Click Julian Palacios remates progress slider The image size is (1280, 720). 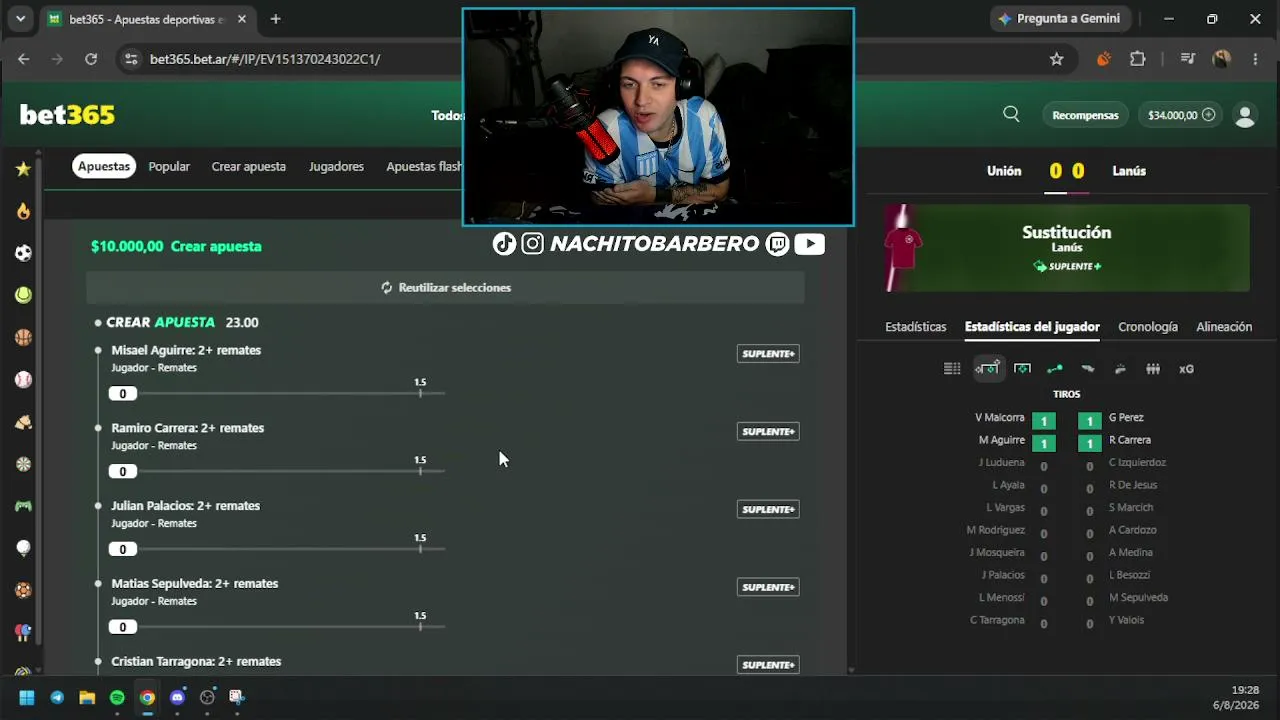click(277, 550)
